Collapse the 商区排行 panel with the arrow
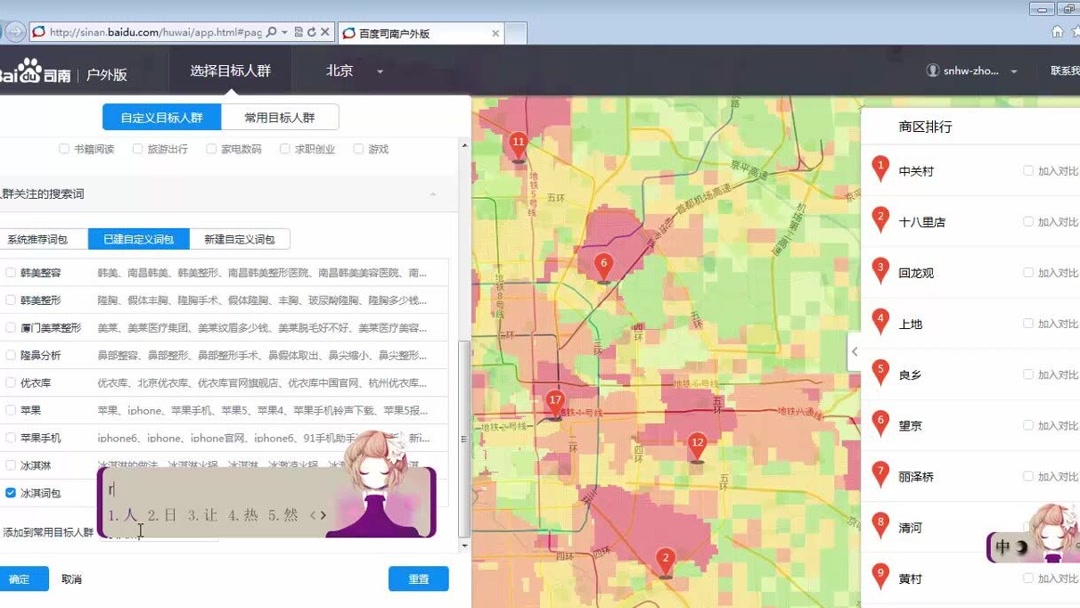This screenshot has width=1080, height=608. click(x=855, y=352)
